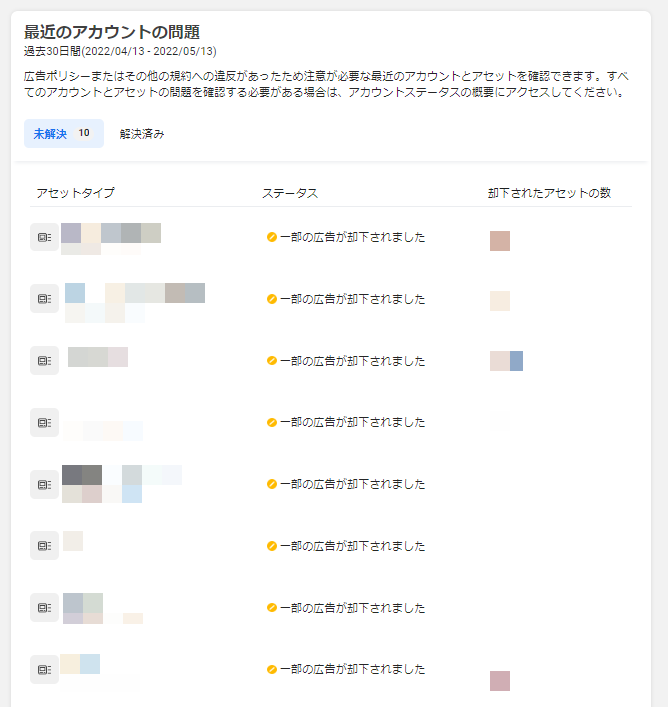Screen dimensions: 668x707
Task: Switch to the 未解決 tab
Action: pos(63,134)
